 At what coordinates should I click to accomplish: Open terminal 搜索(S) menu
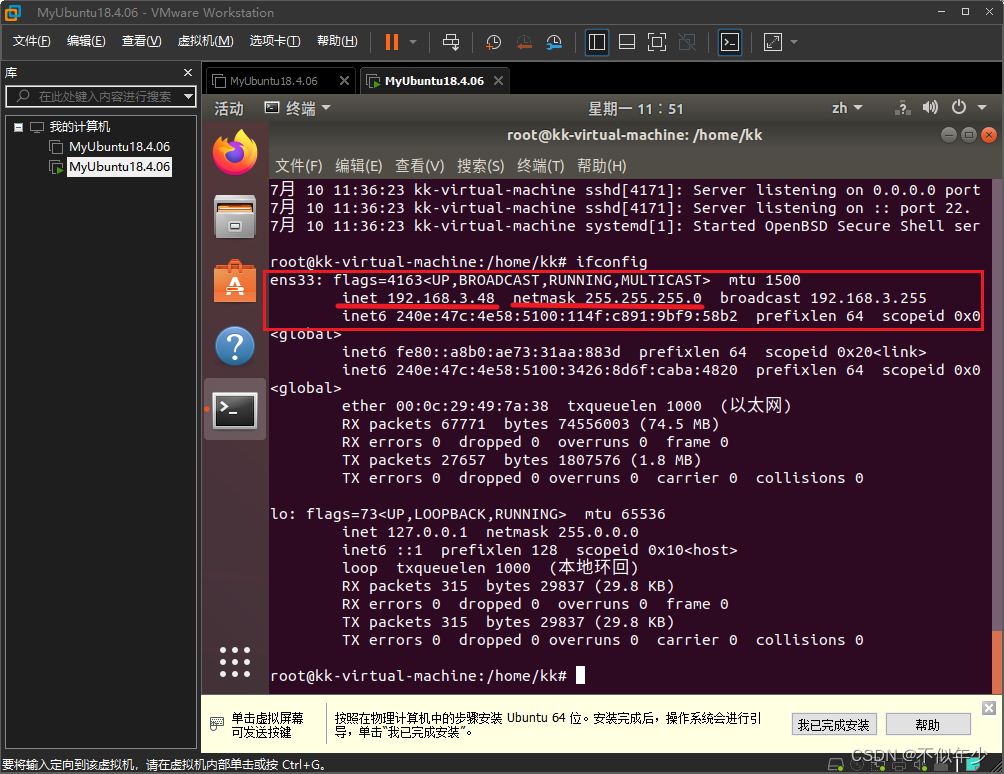coord(480,166)
